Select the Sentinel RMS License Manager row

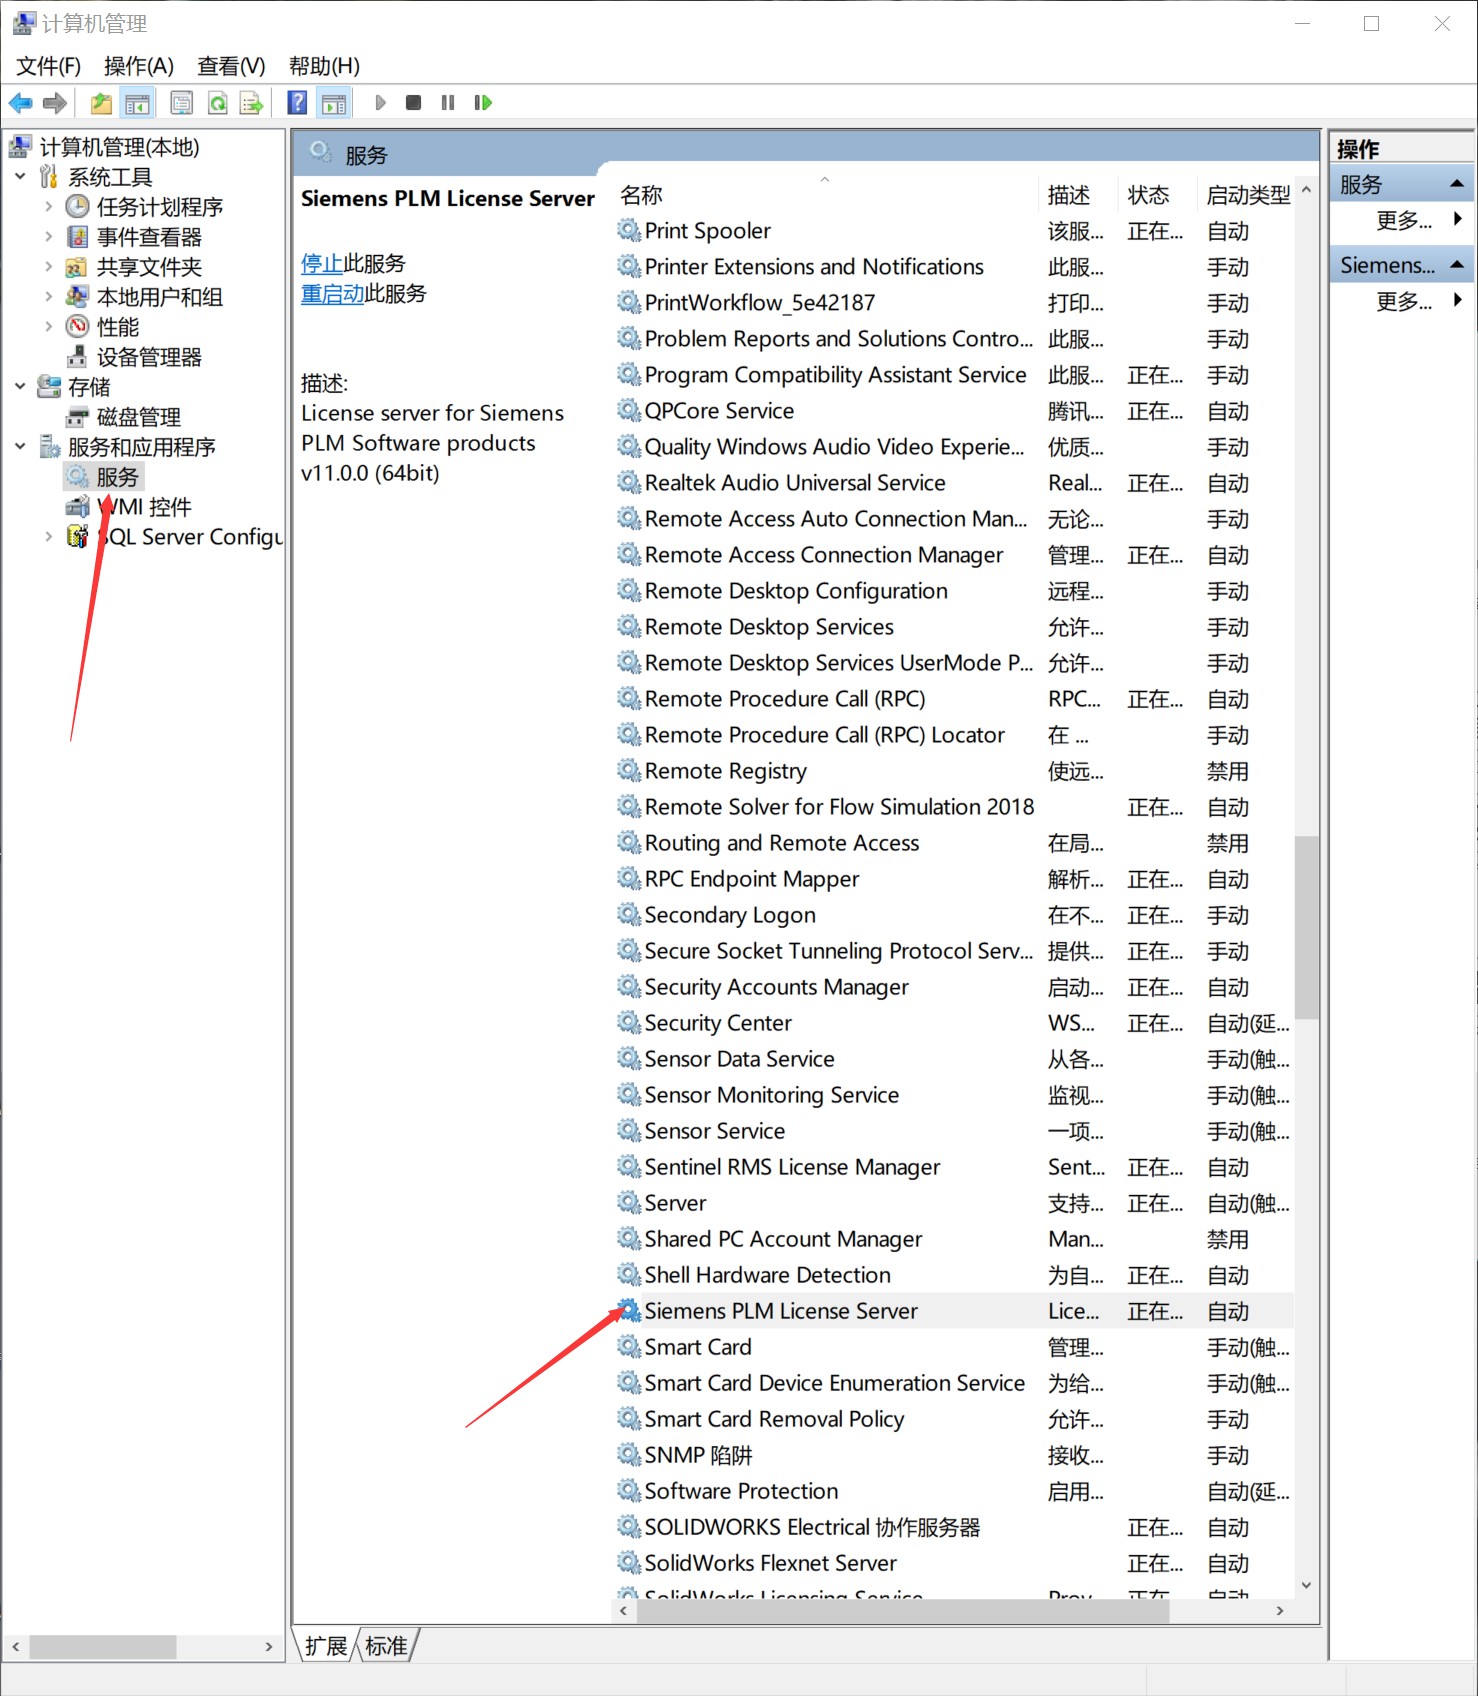tap(953, 1167)
